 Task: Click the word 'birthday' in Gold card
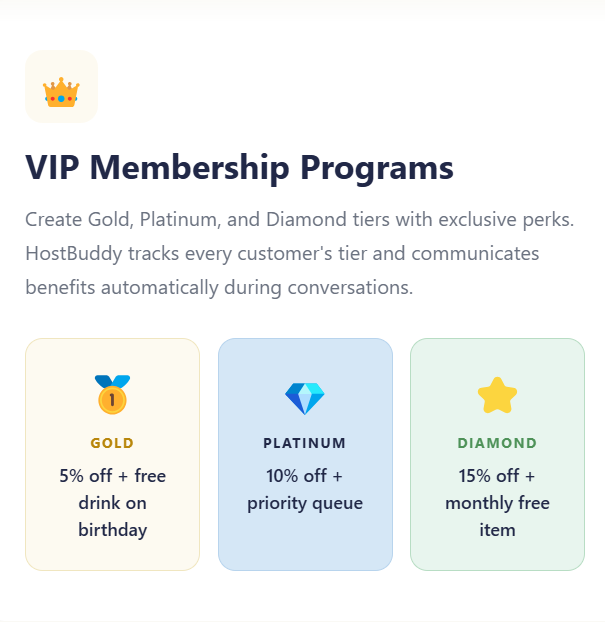(x=112, y=530)
